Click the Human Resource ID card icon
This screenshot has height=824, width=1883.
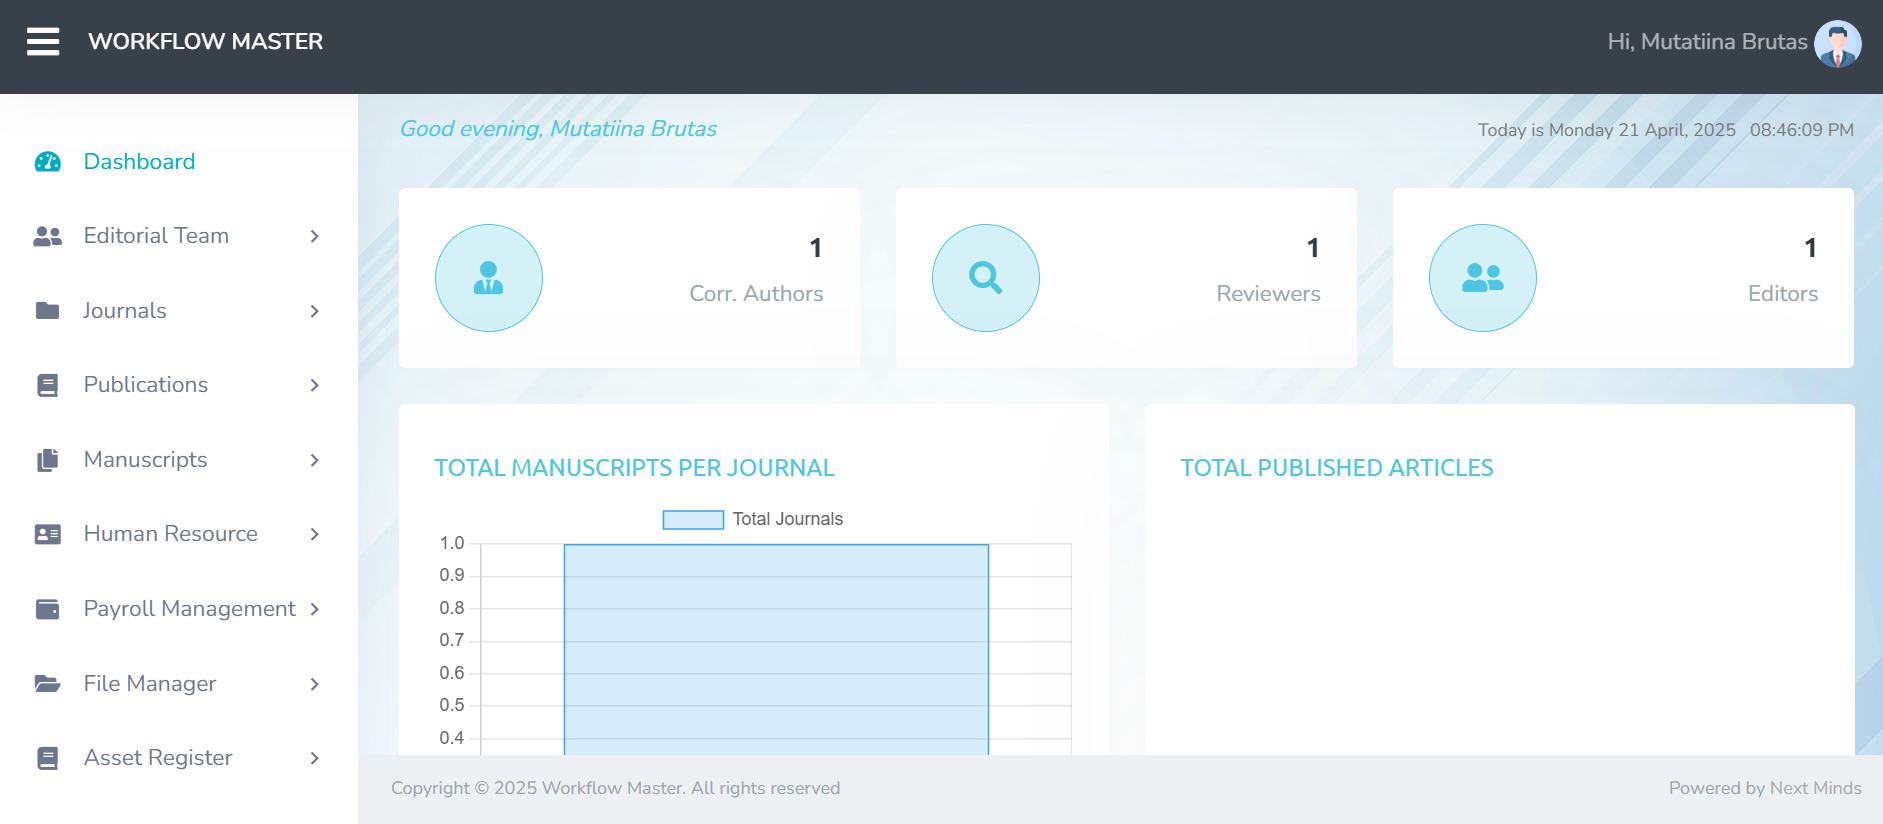point(47,534)
